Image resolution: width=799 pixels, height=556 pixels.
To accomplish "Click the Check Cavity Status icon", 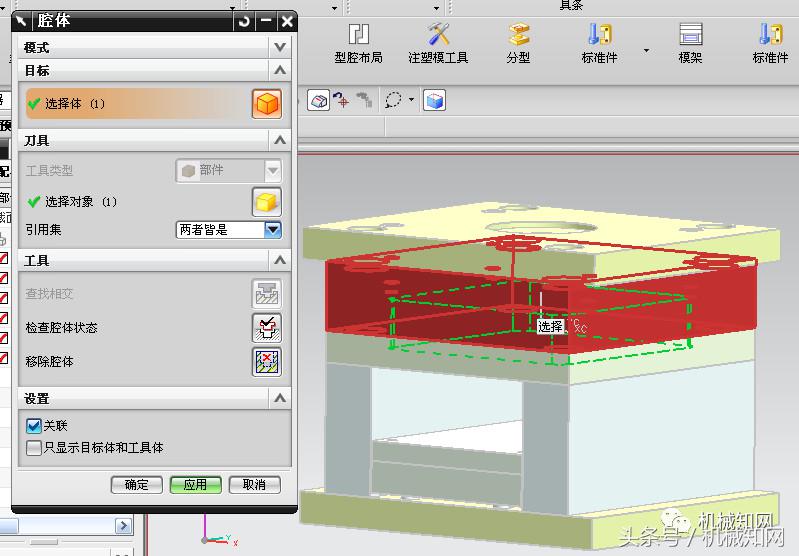I will click(267, 328).
